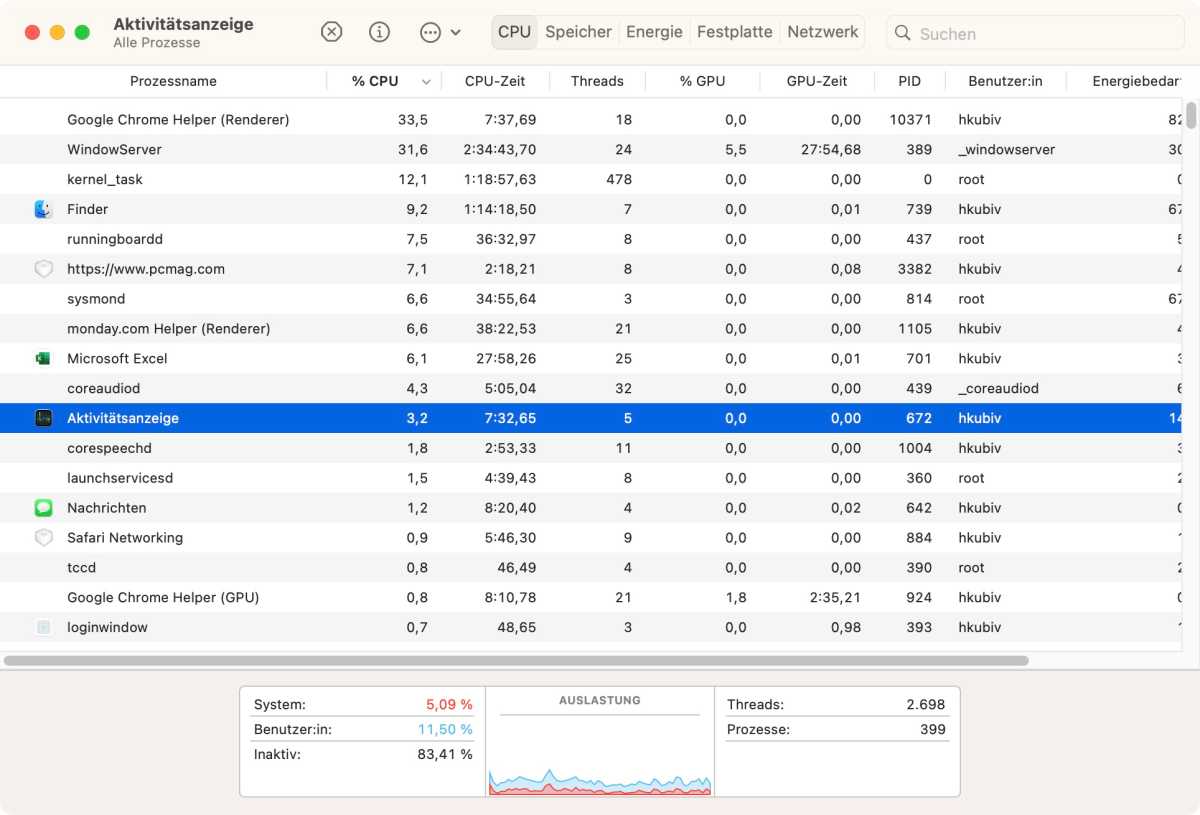1200x815 pixels.
Task: Select the kernel_task process
Action: (592, 180)
